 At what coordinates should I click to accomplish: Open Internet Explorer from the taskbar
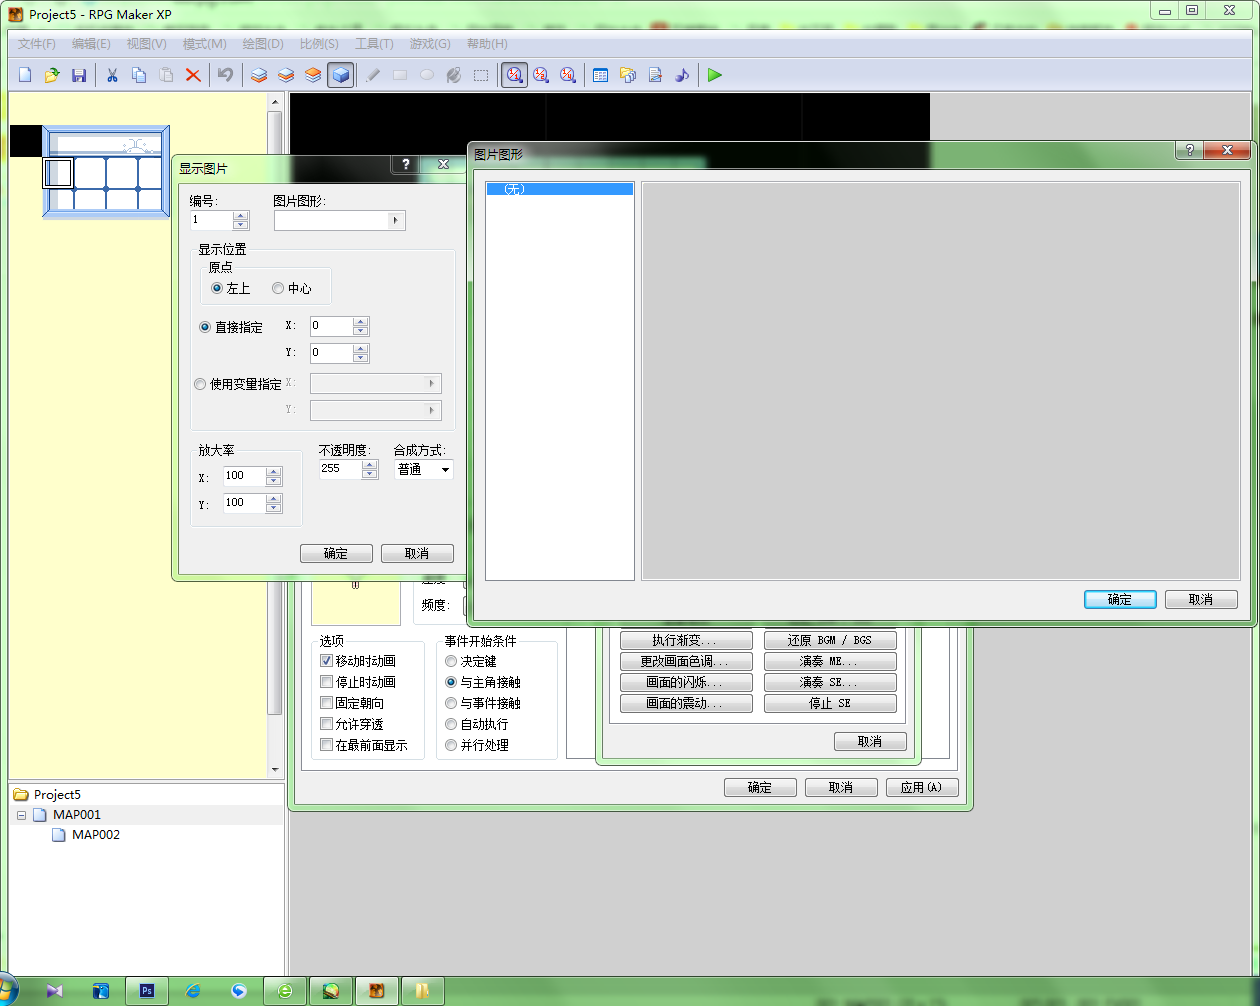193,991
